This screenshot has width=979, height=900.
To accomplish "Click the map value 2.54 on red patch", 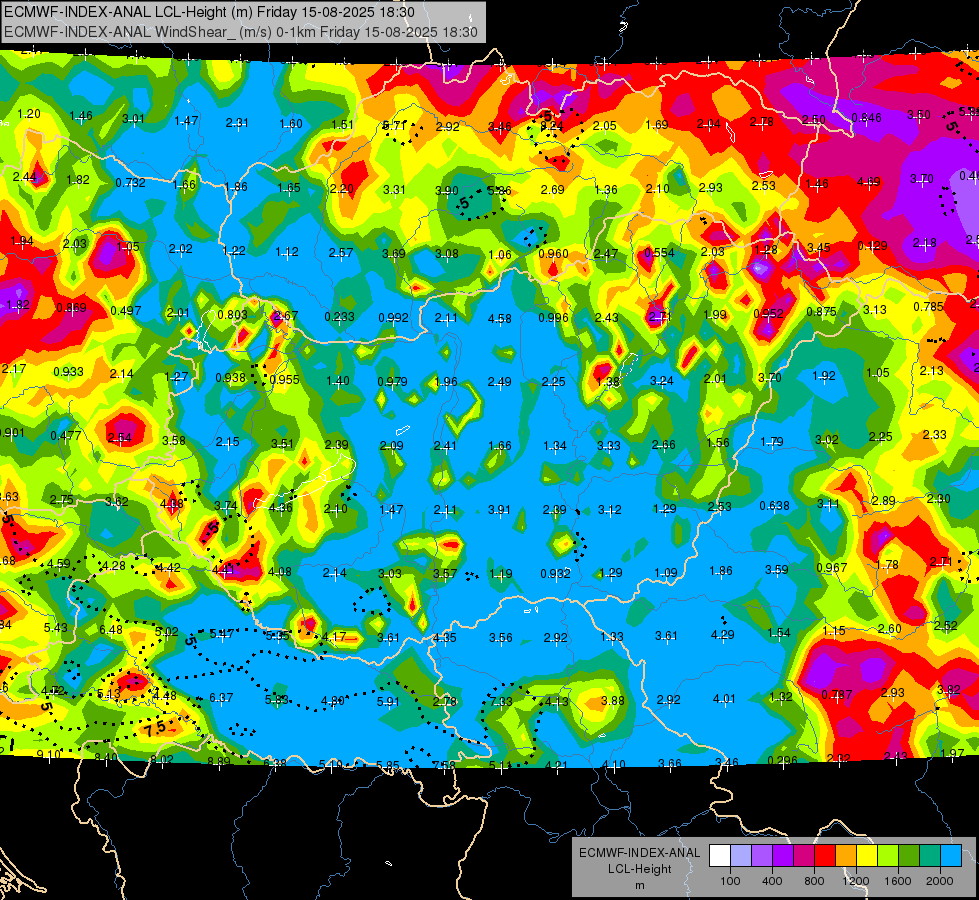I will click(x=120, y=437).
